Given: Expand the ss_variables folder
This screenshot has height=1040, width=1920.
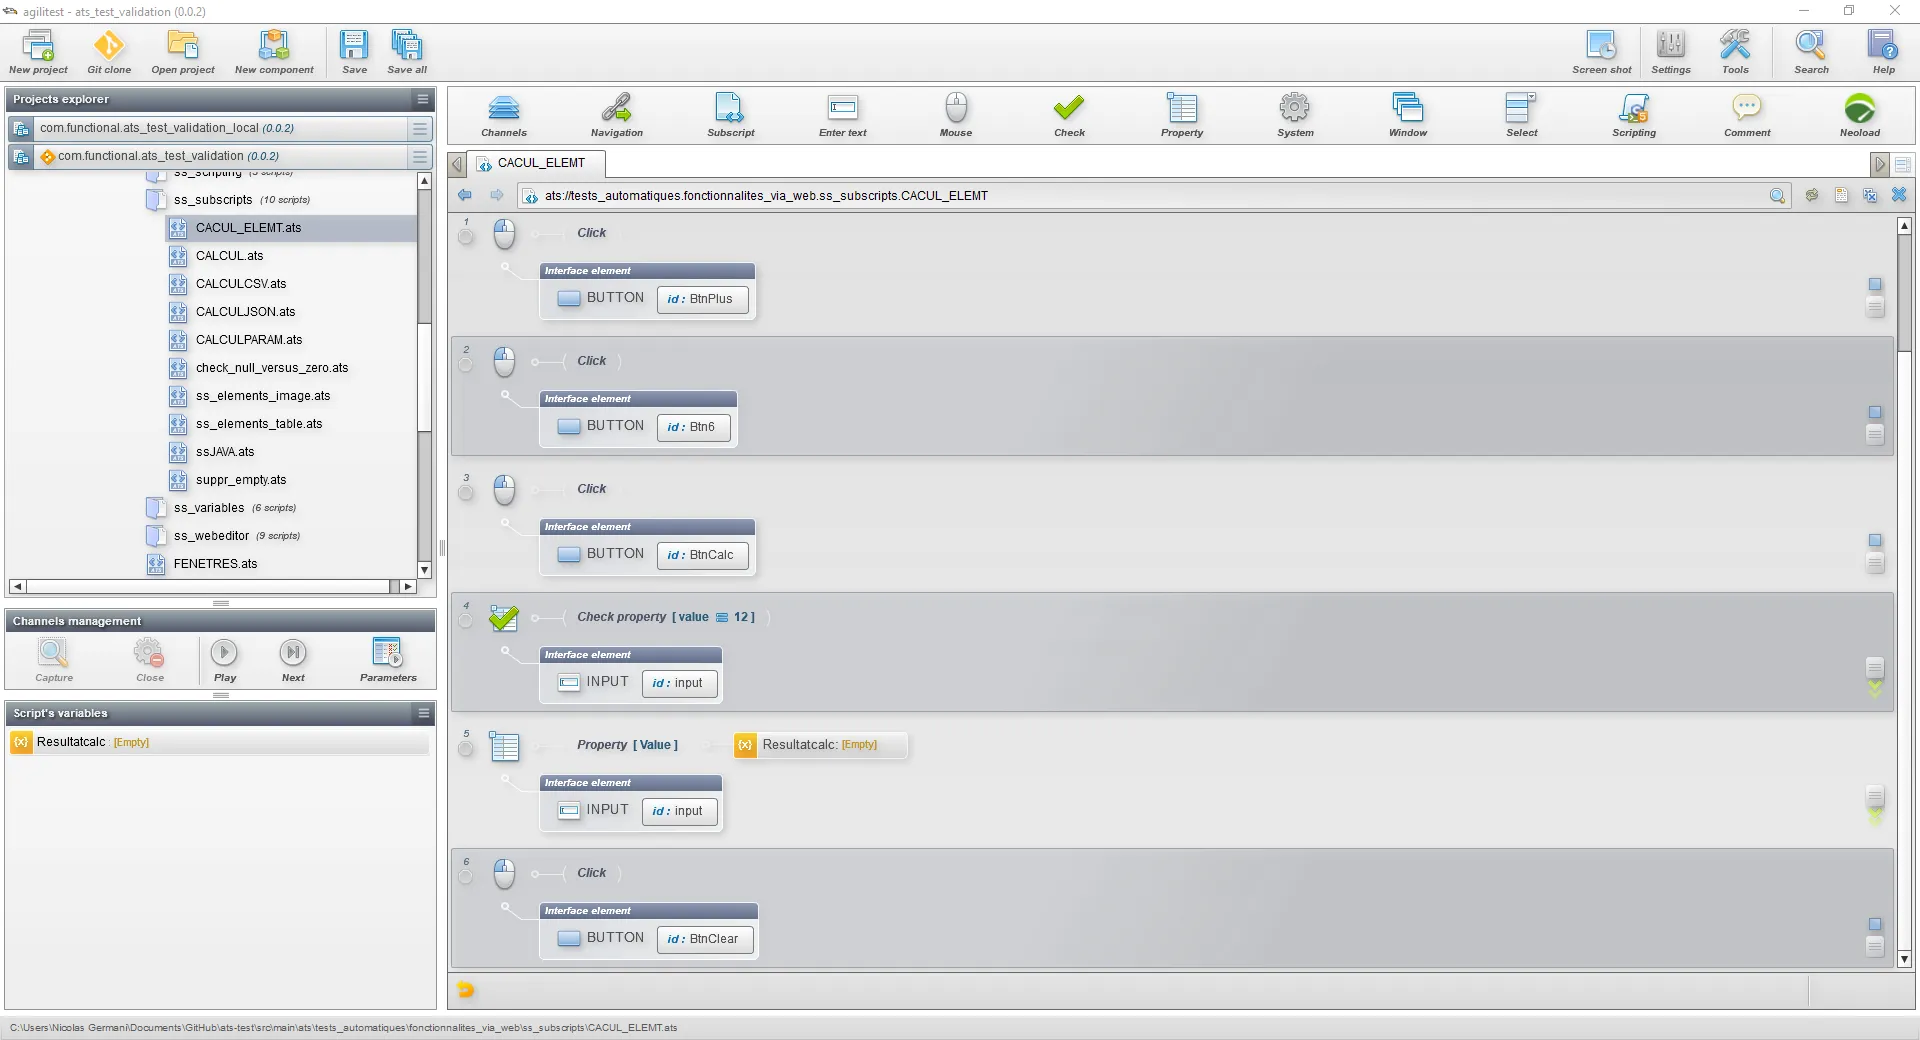Looking at the screenshot, I should (156, 508).
